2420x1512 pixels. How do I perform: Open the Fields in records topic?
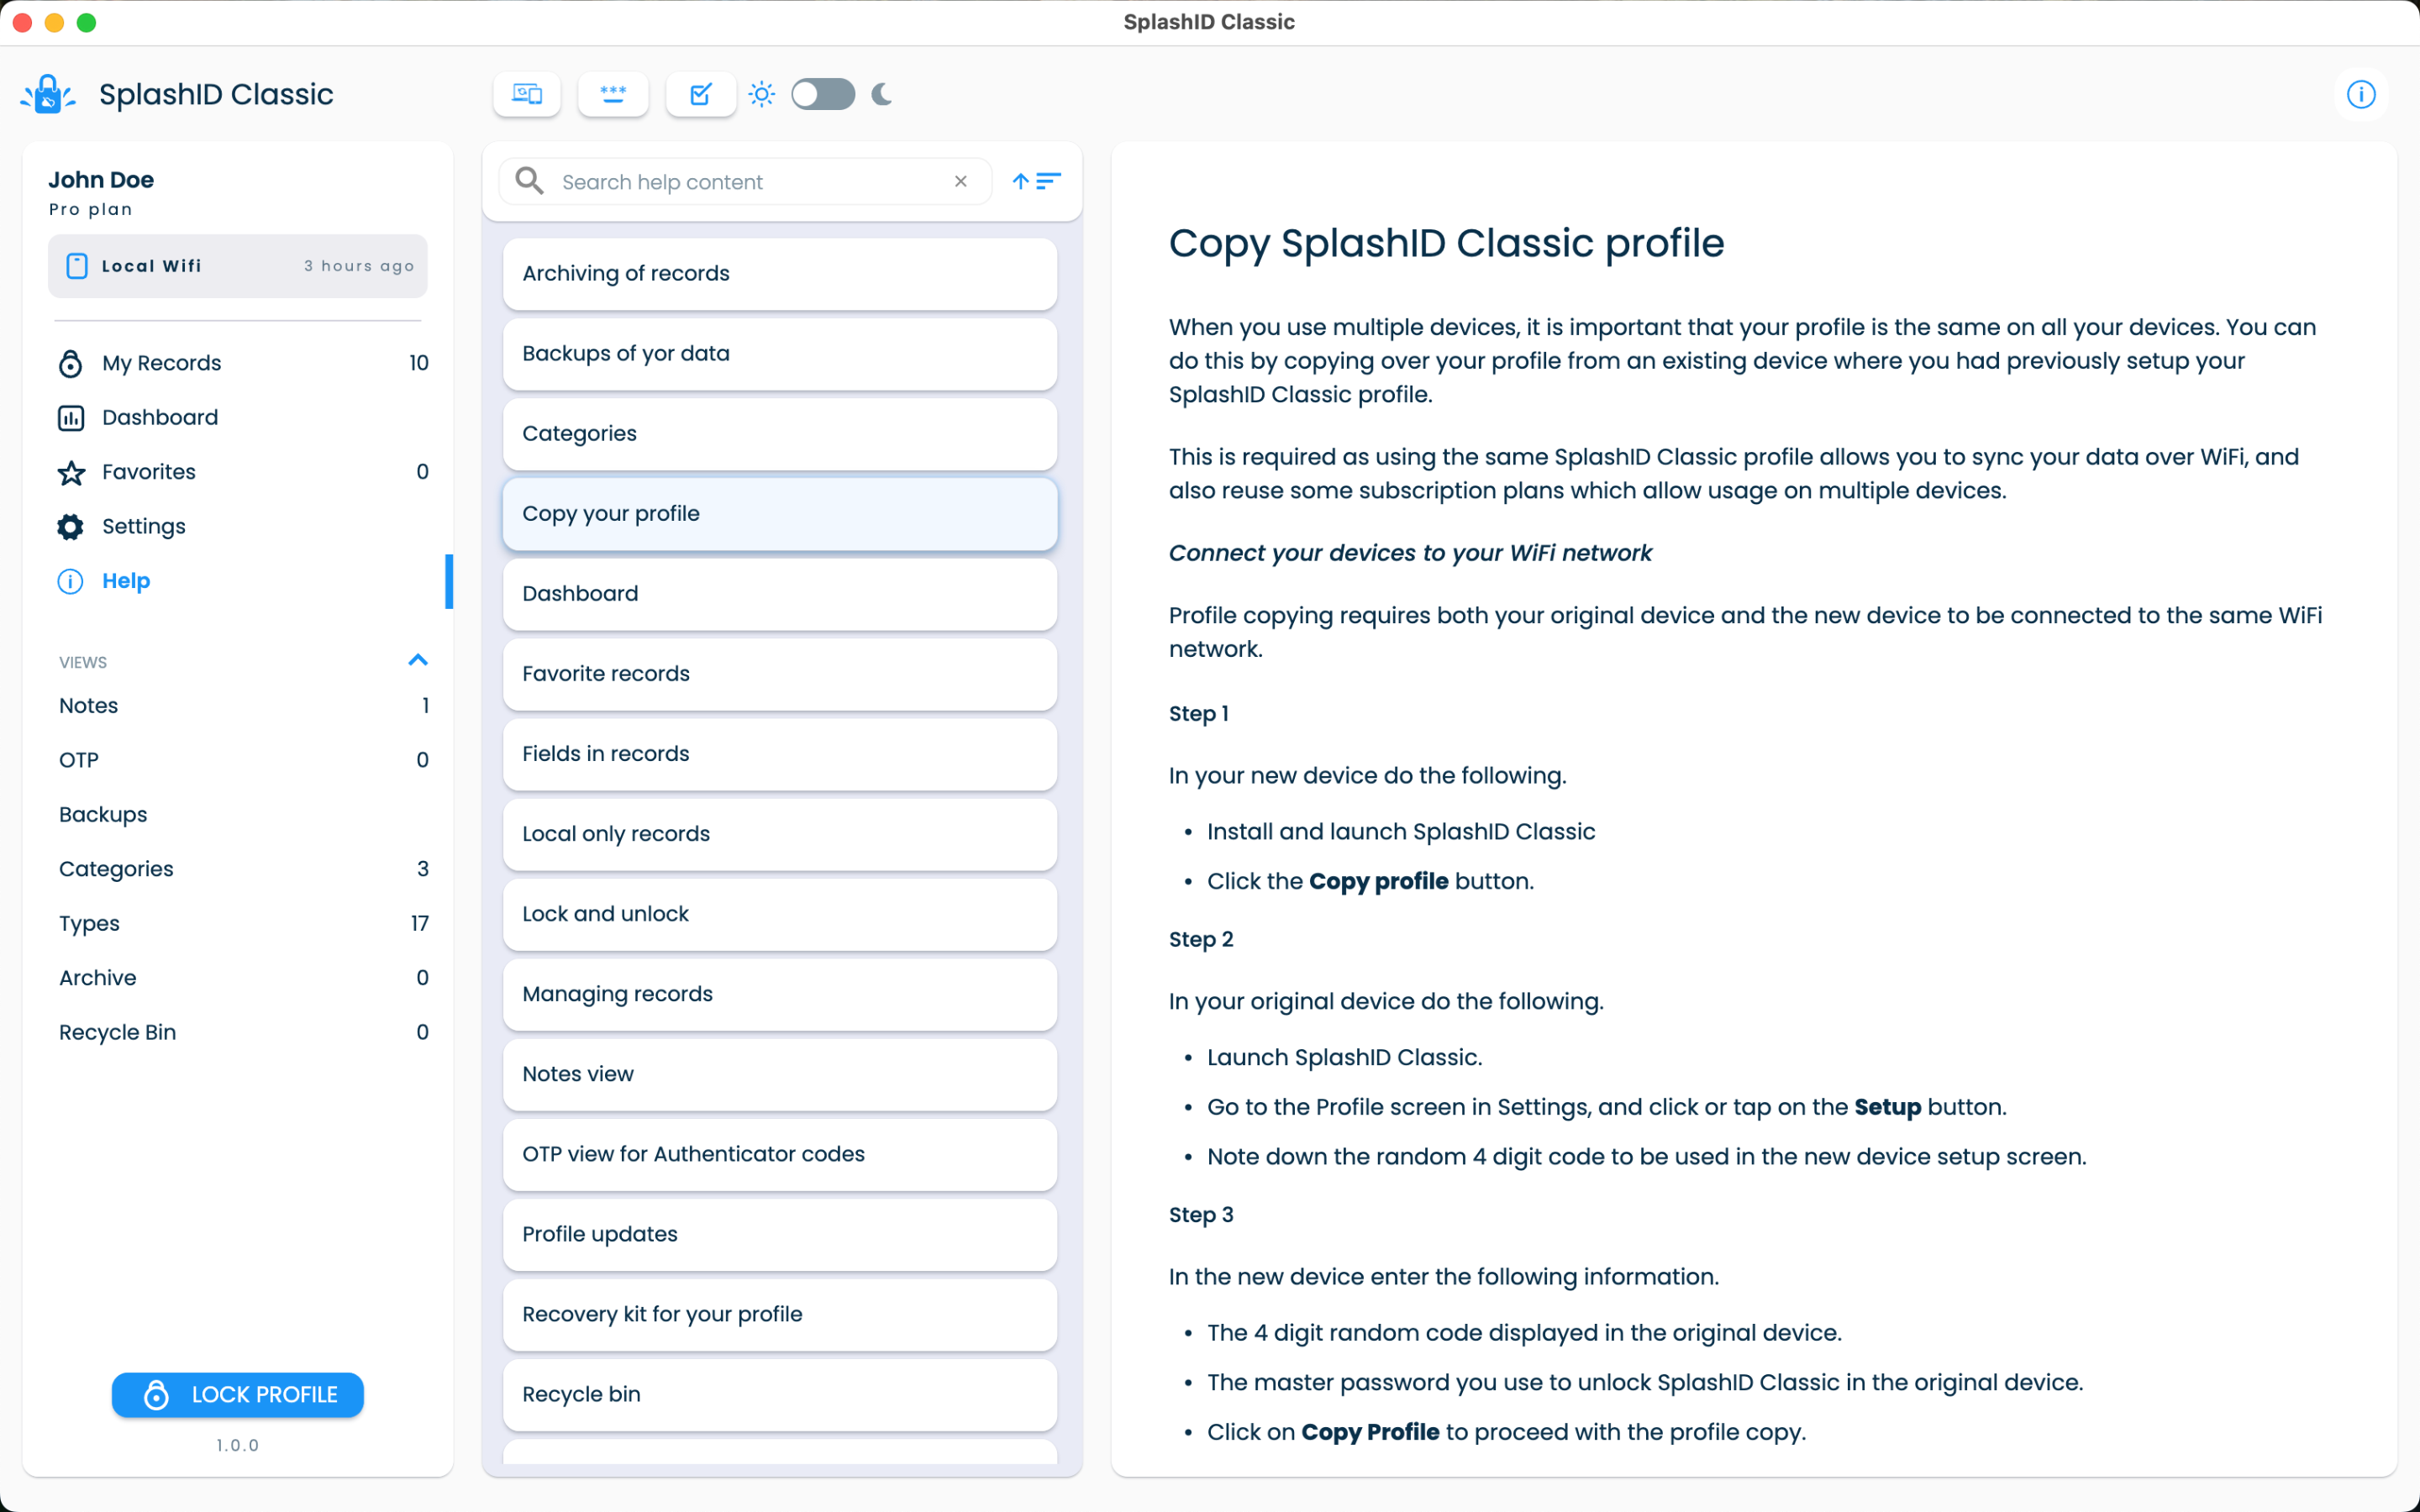pos(780,754)
